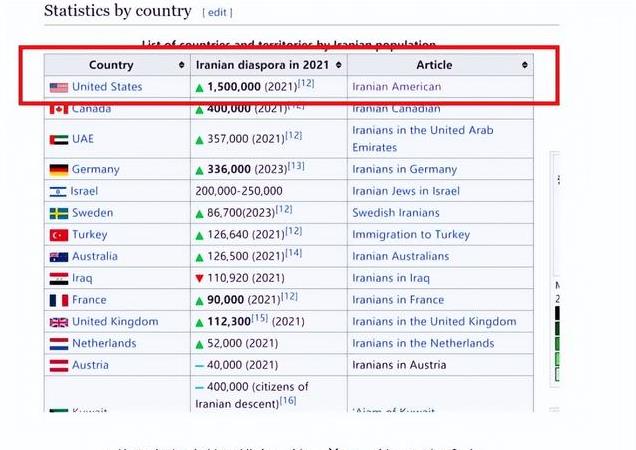The image size is (636, 450).
Task: Click the Germany flag icon
Action: click(58, 170)
